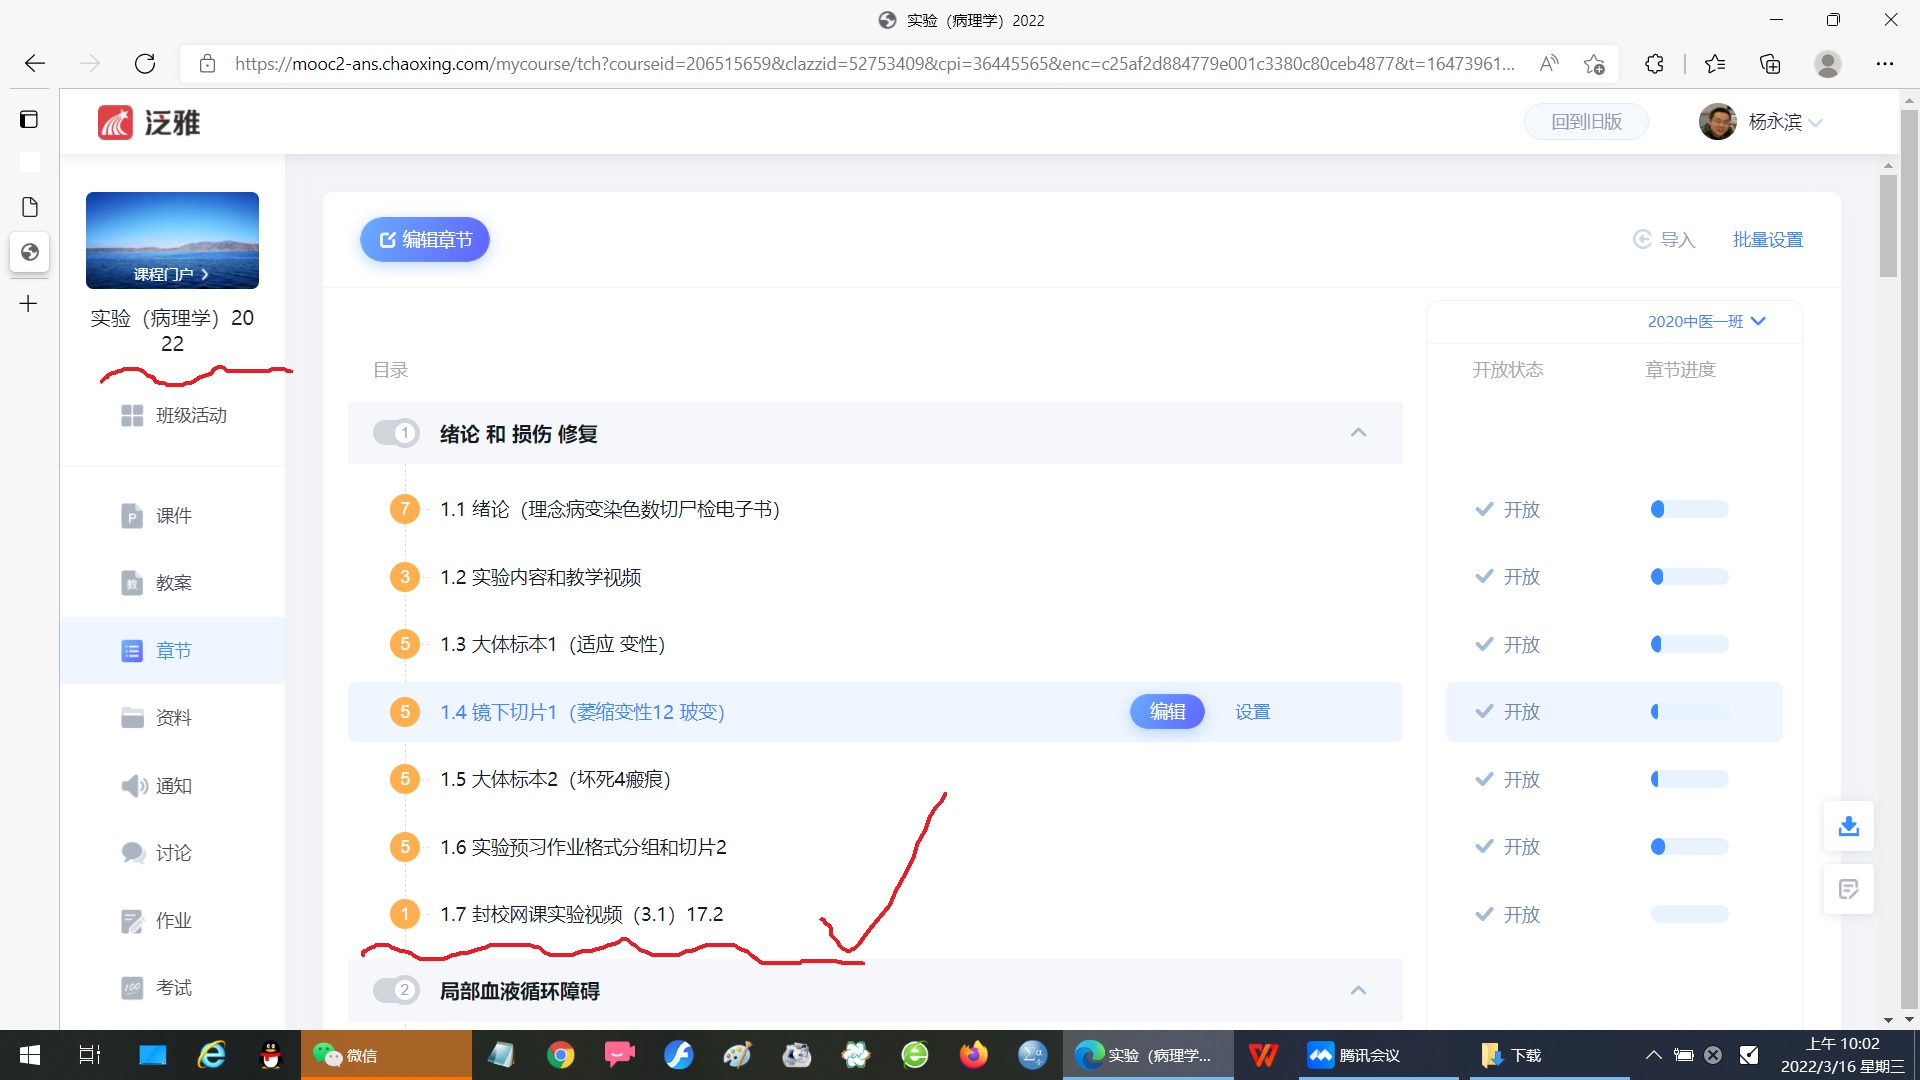This screenshot has height=1080, width=1920.
Task: Open 作业 in left sidebar menu
Action: [x=172, y=920]
